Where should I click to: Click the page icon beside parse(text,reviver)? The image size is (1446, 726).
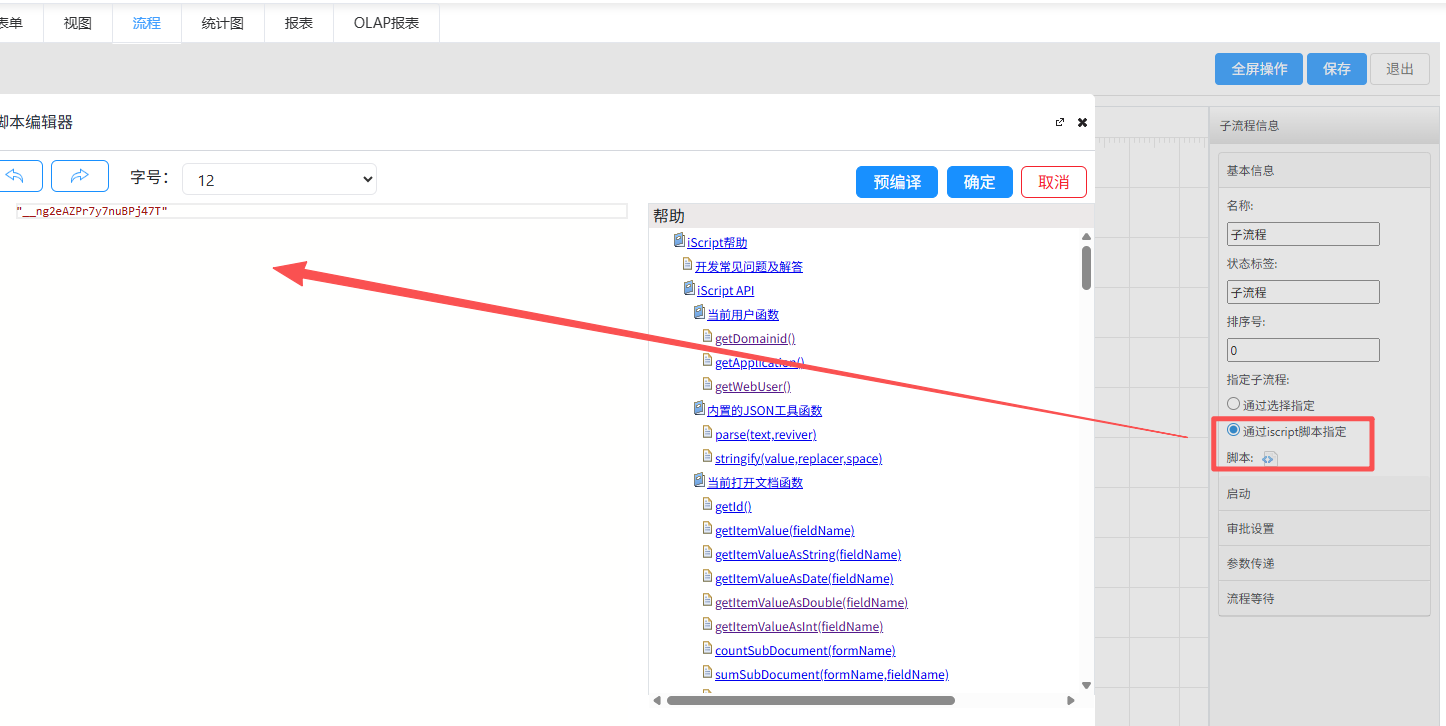(x=707, y=433)
